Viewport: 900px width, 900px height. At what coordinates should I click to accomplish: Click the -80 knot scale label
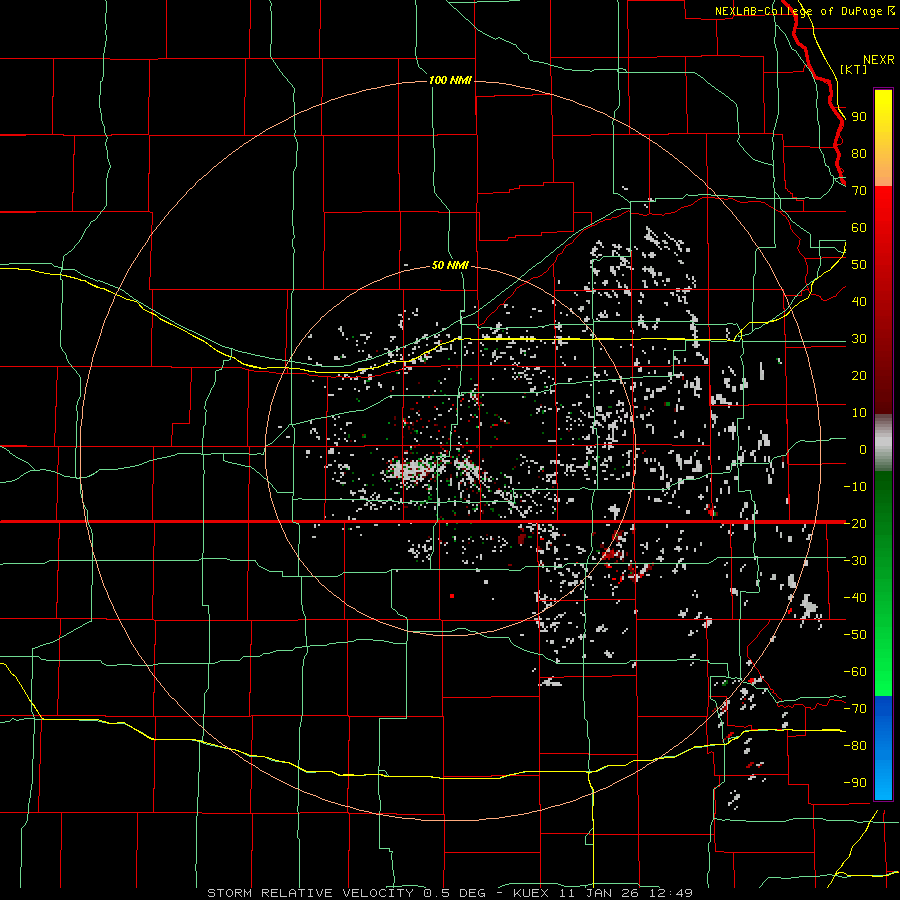click(x=855, y=746)
